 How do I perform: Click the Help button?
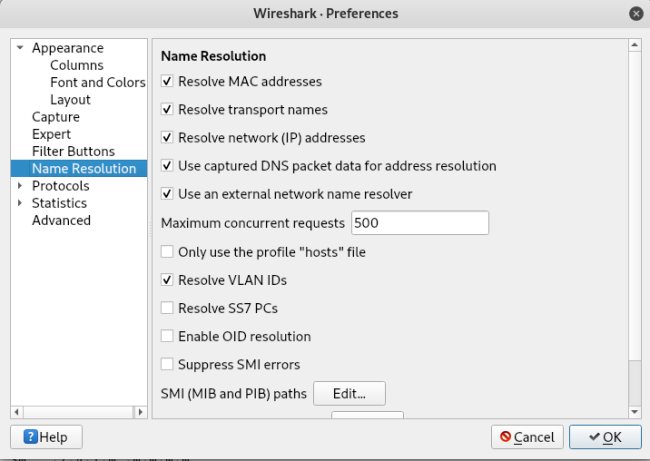45,437
